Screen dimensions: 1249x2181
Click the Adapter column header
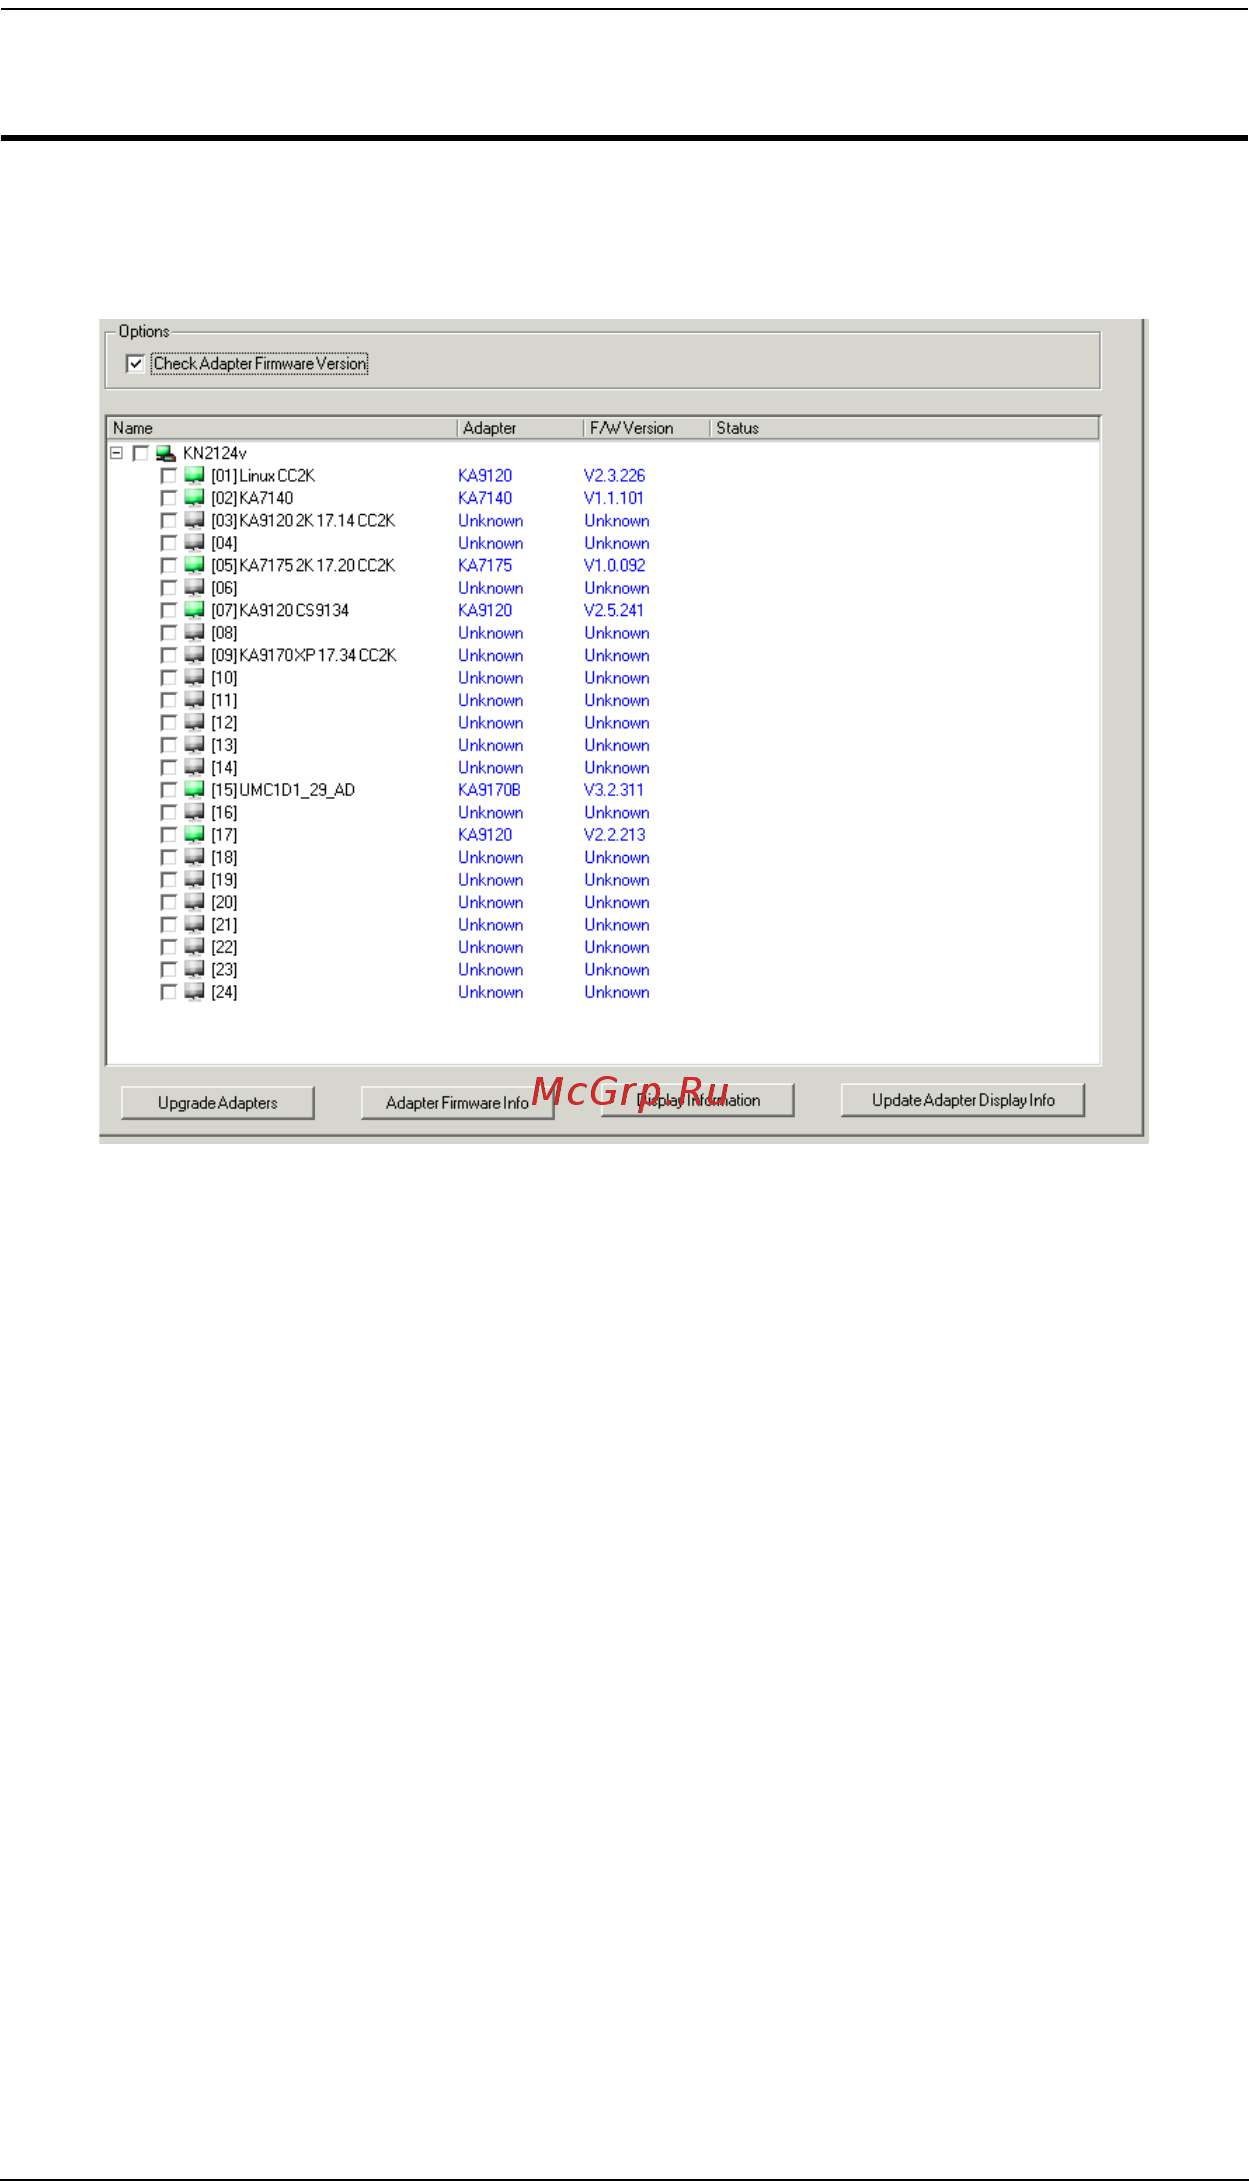pos(520,428)
